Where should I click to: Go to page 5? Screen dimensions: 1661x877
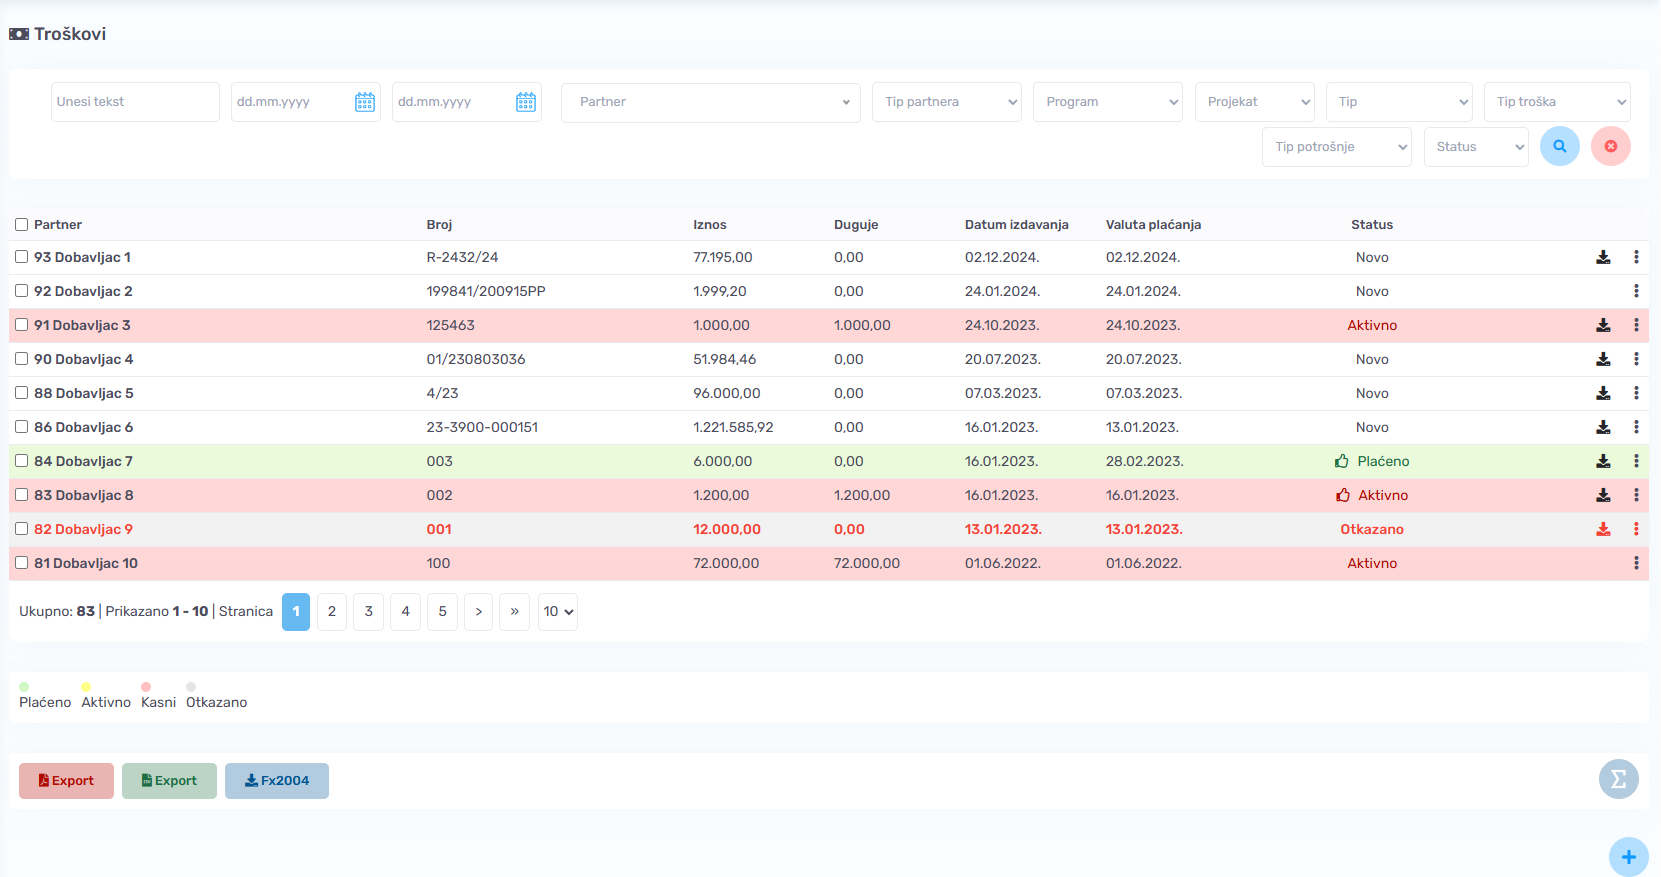[442, 611]
